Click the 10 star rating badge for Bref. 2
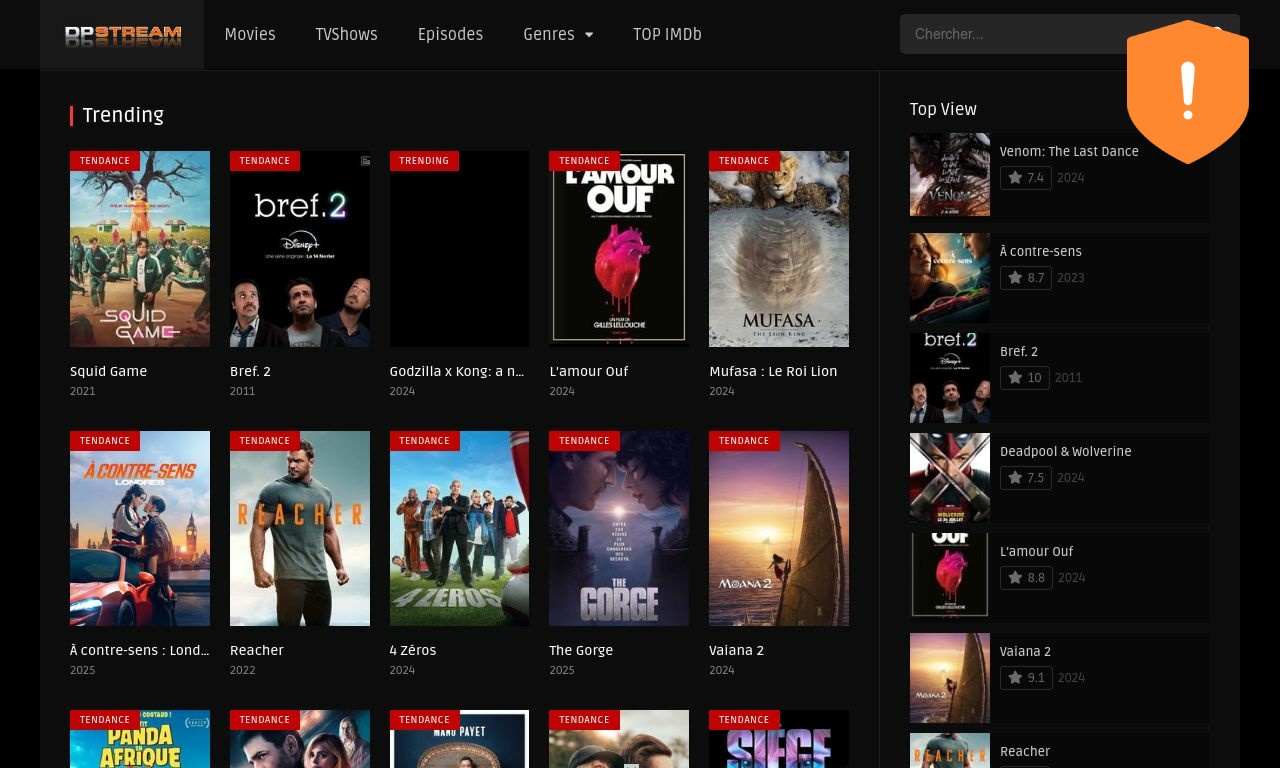Image resolution: width=1280 pixels, height=768 pixels. click(1025, 378)
